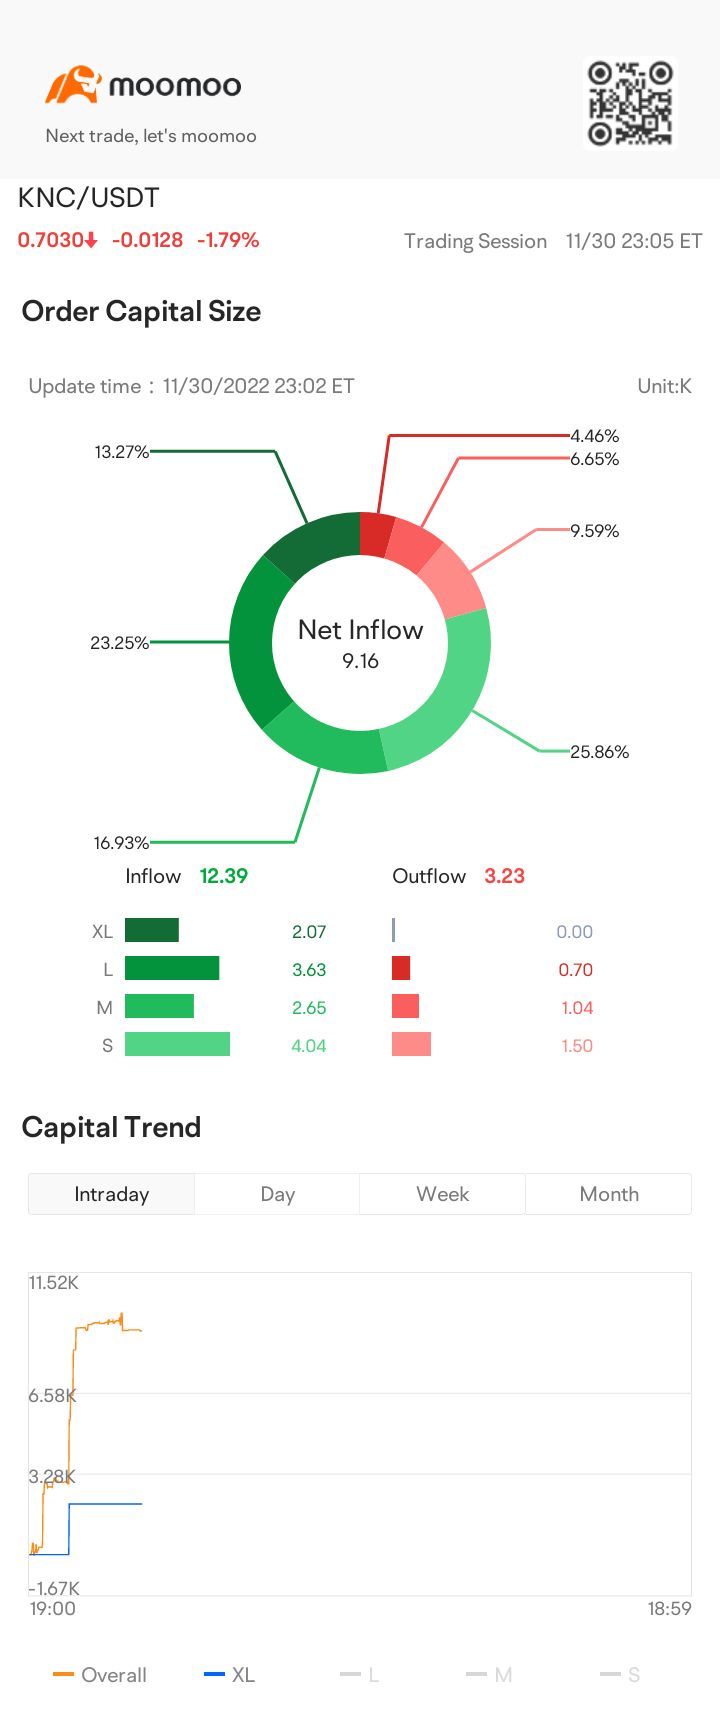
Task: Open the QR code image
Action: click(x=630, y=103)
